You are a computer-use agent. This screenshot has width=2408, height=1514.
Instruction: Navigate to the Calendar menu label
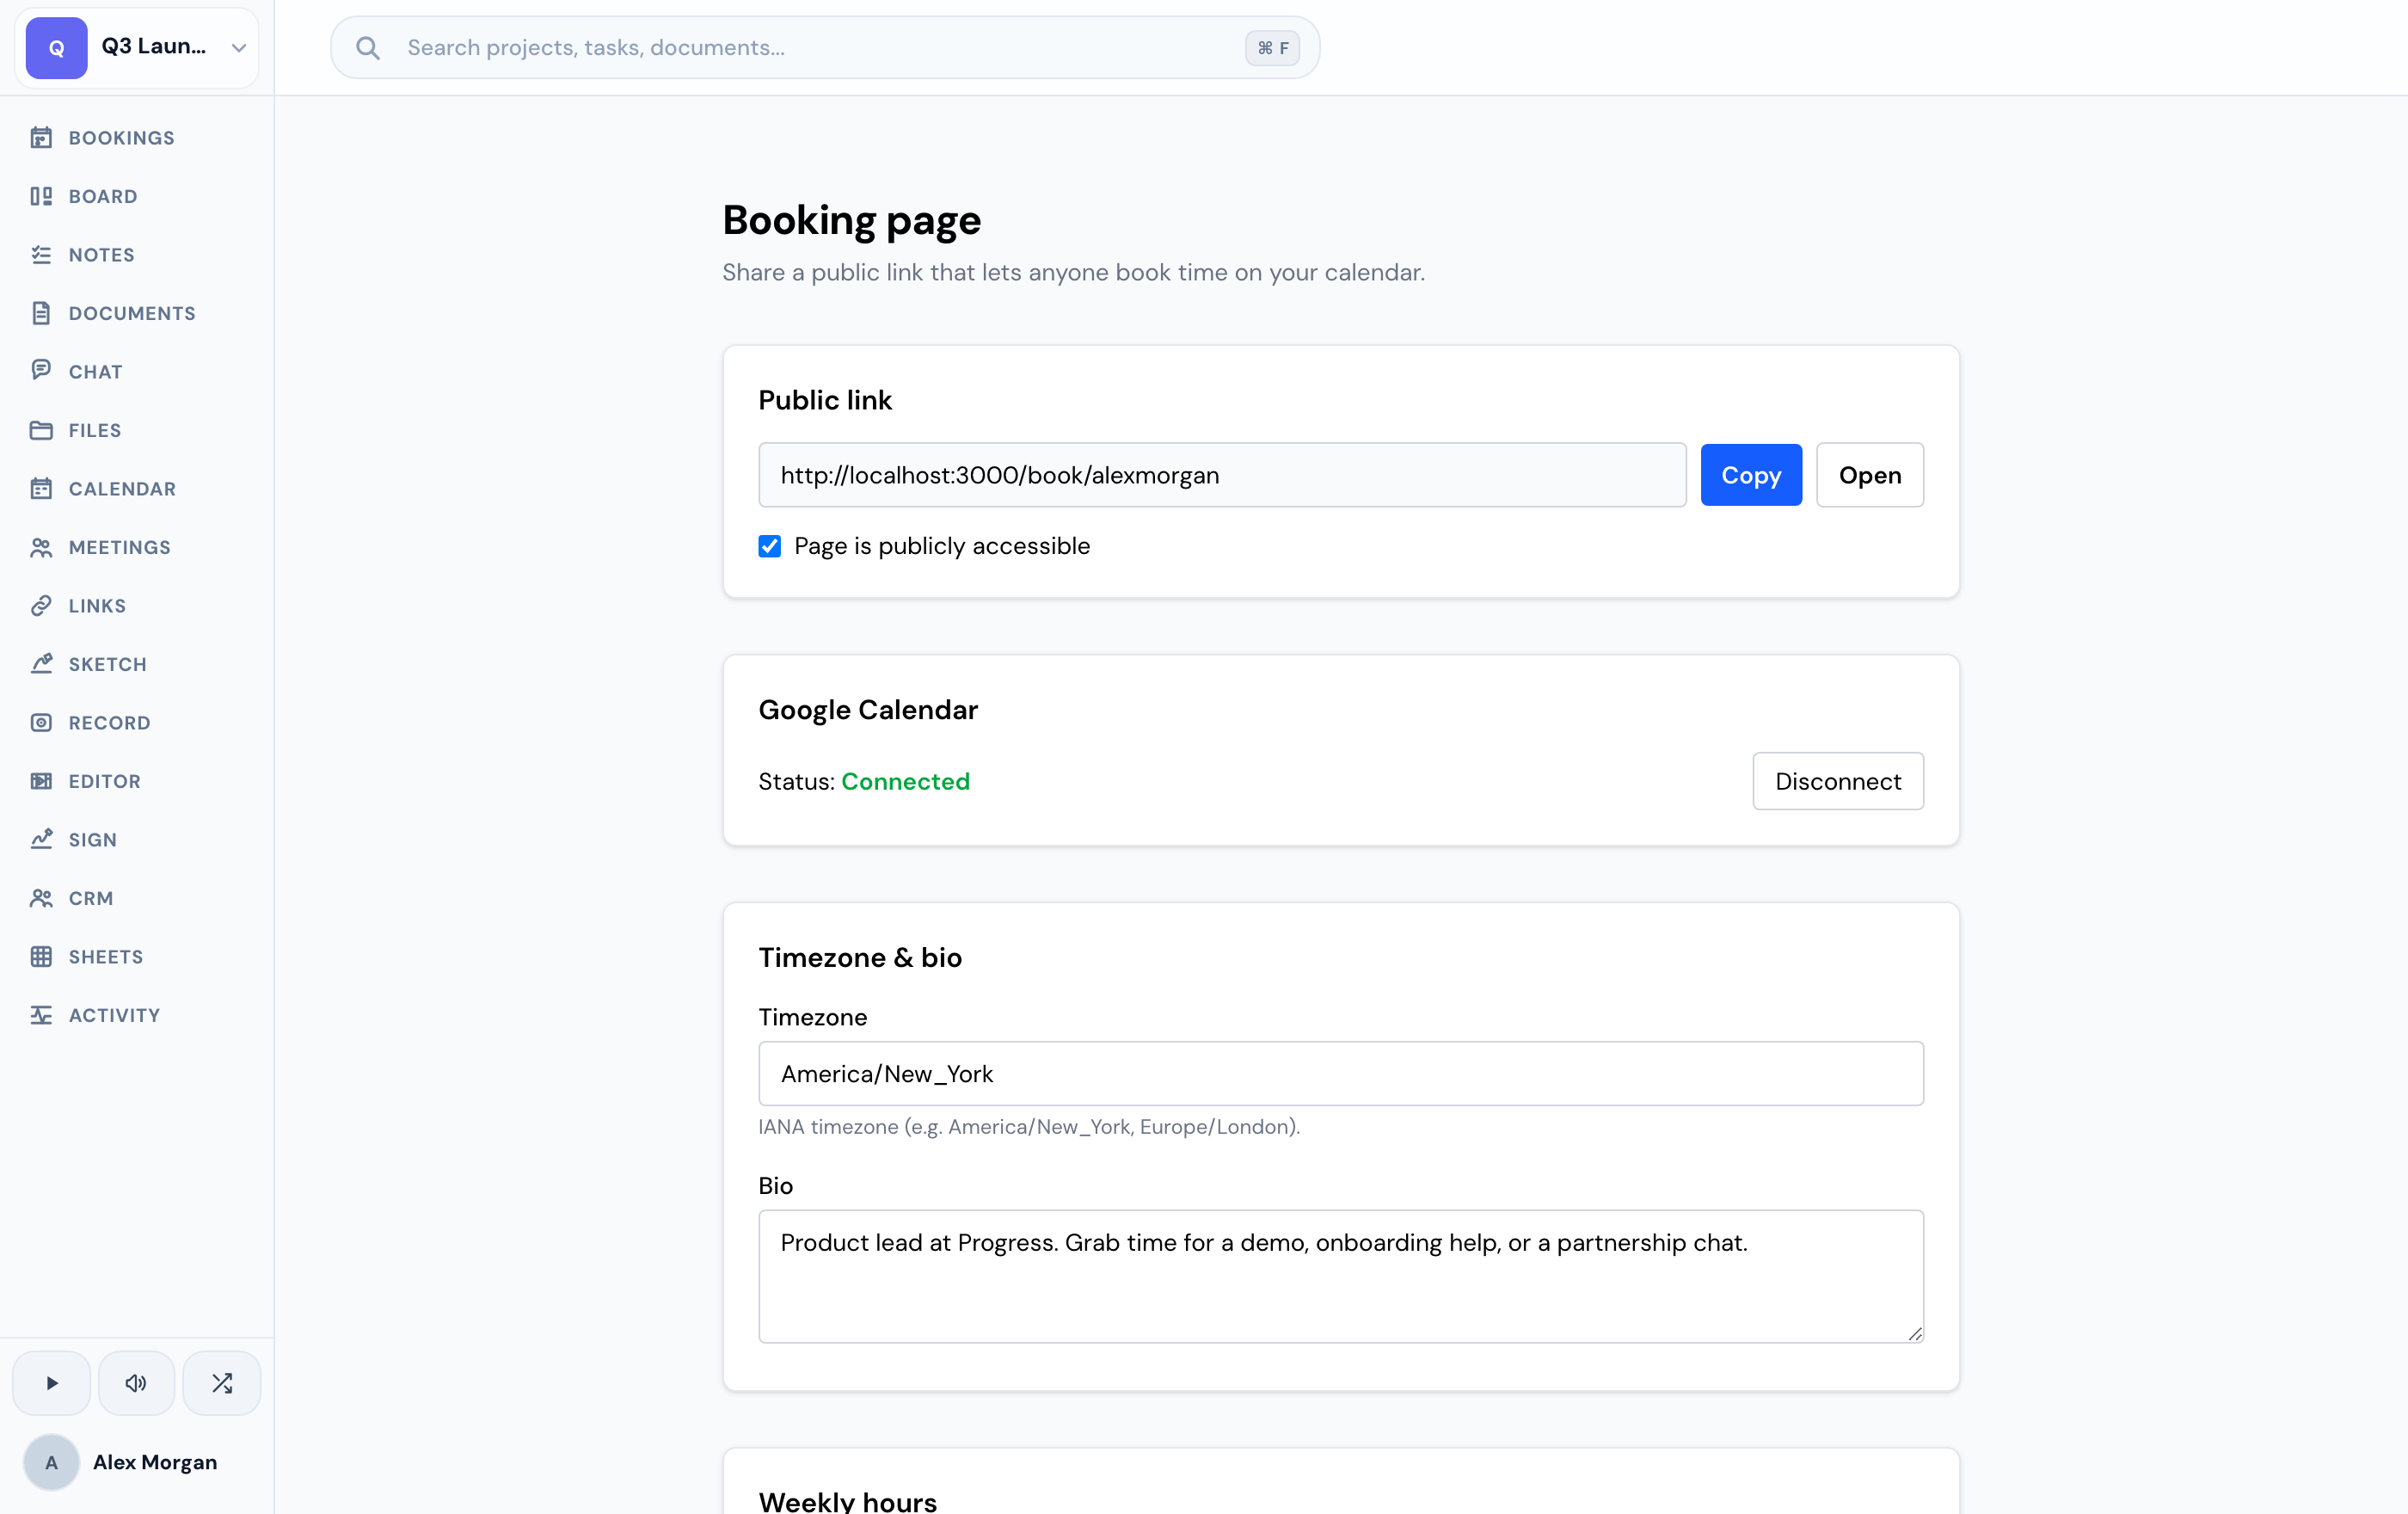click(122, 489)
